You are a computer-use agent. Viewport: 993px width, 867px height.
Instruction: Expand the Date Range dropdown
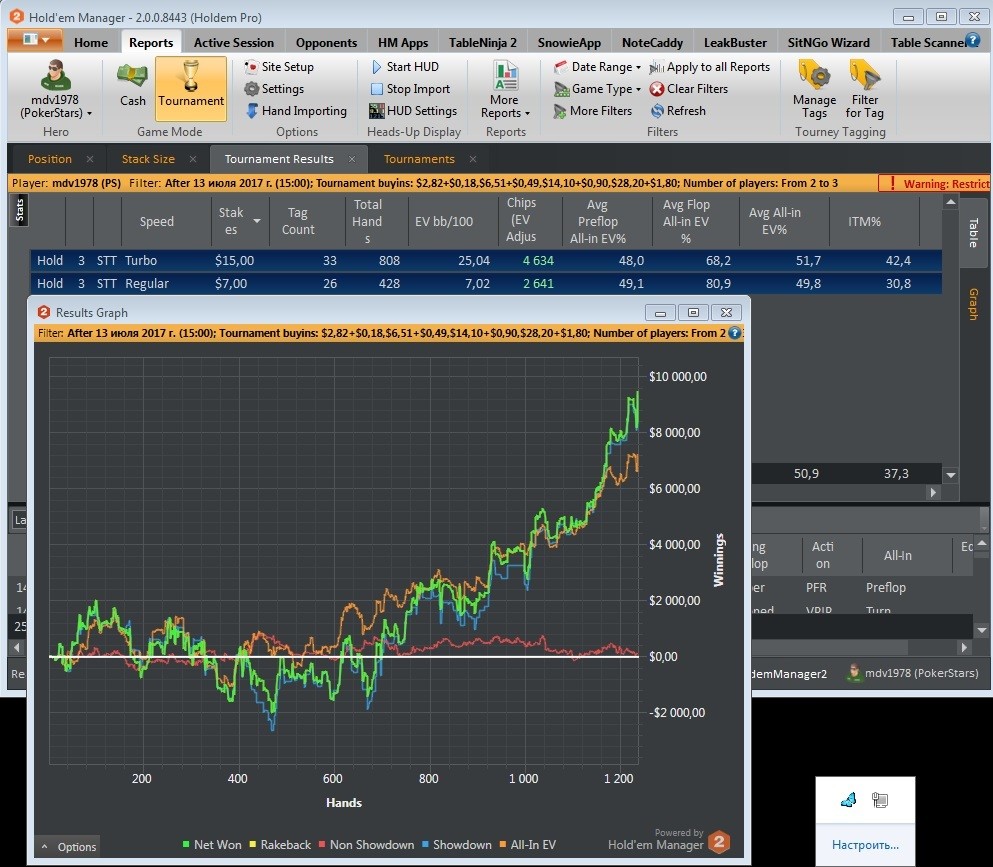597,66
